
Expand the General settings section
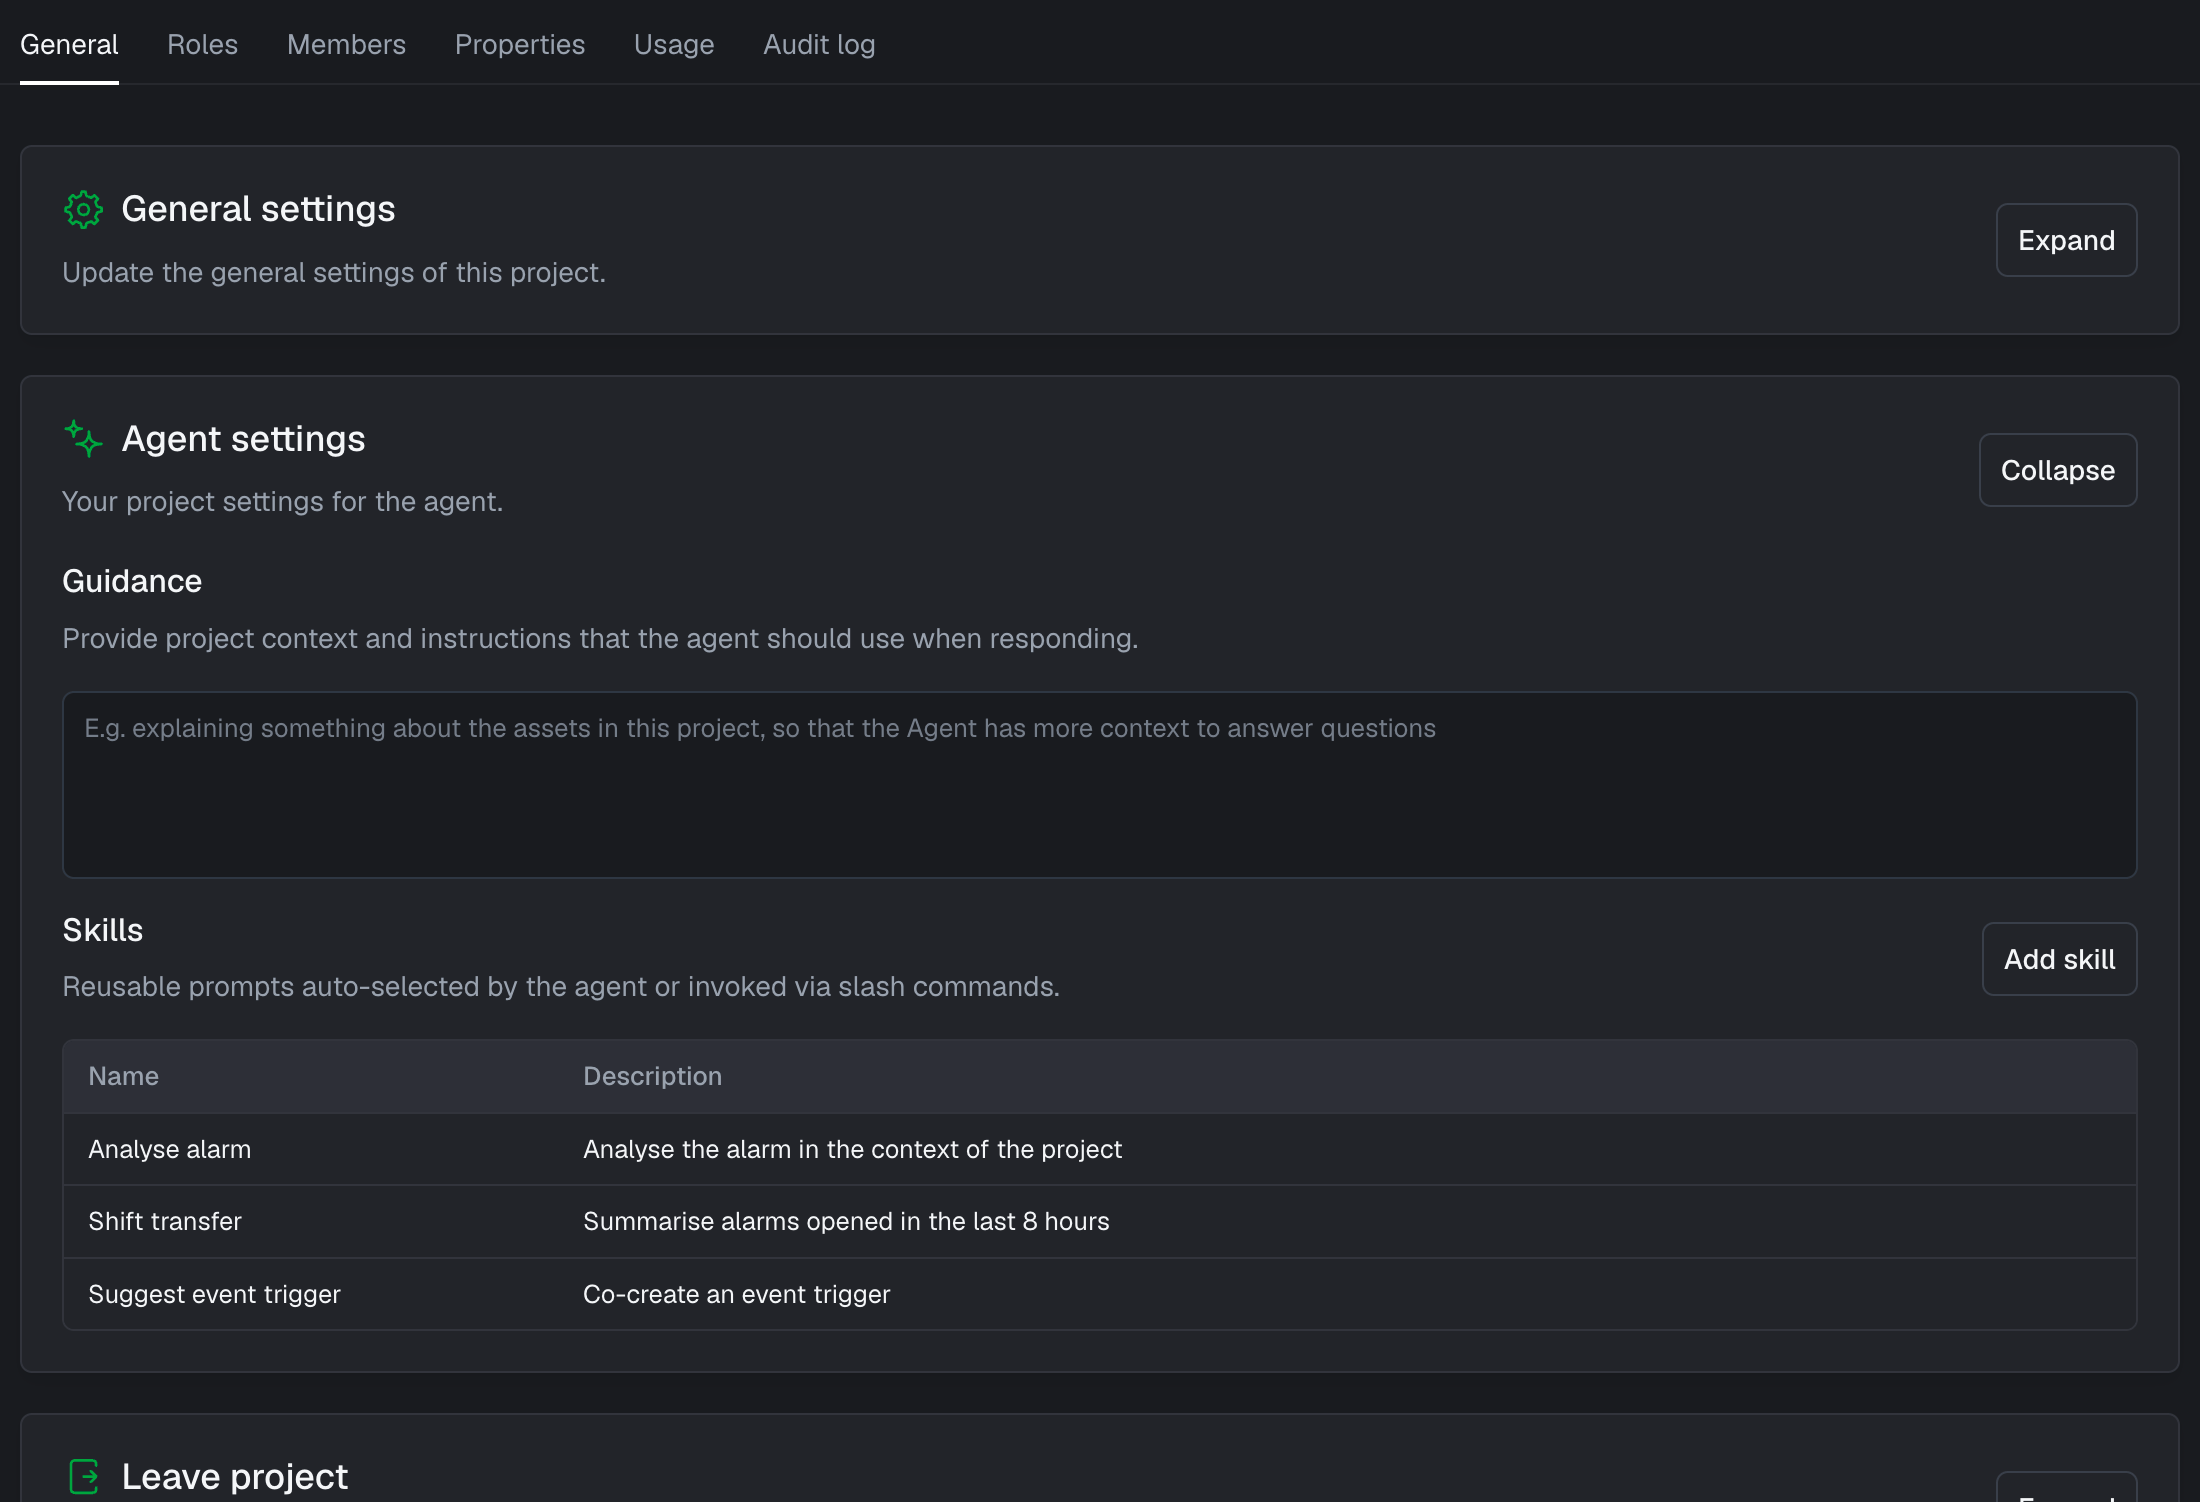(x=2066, y=240)
